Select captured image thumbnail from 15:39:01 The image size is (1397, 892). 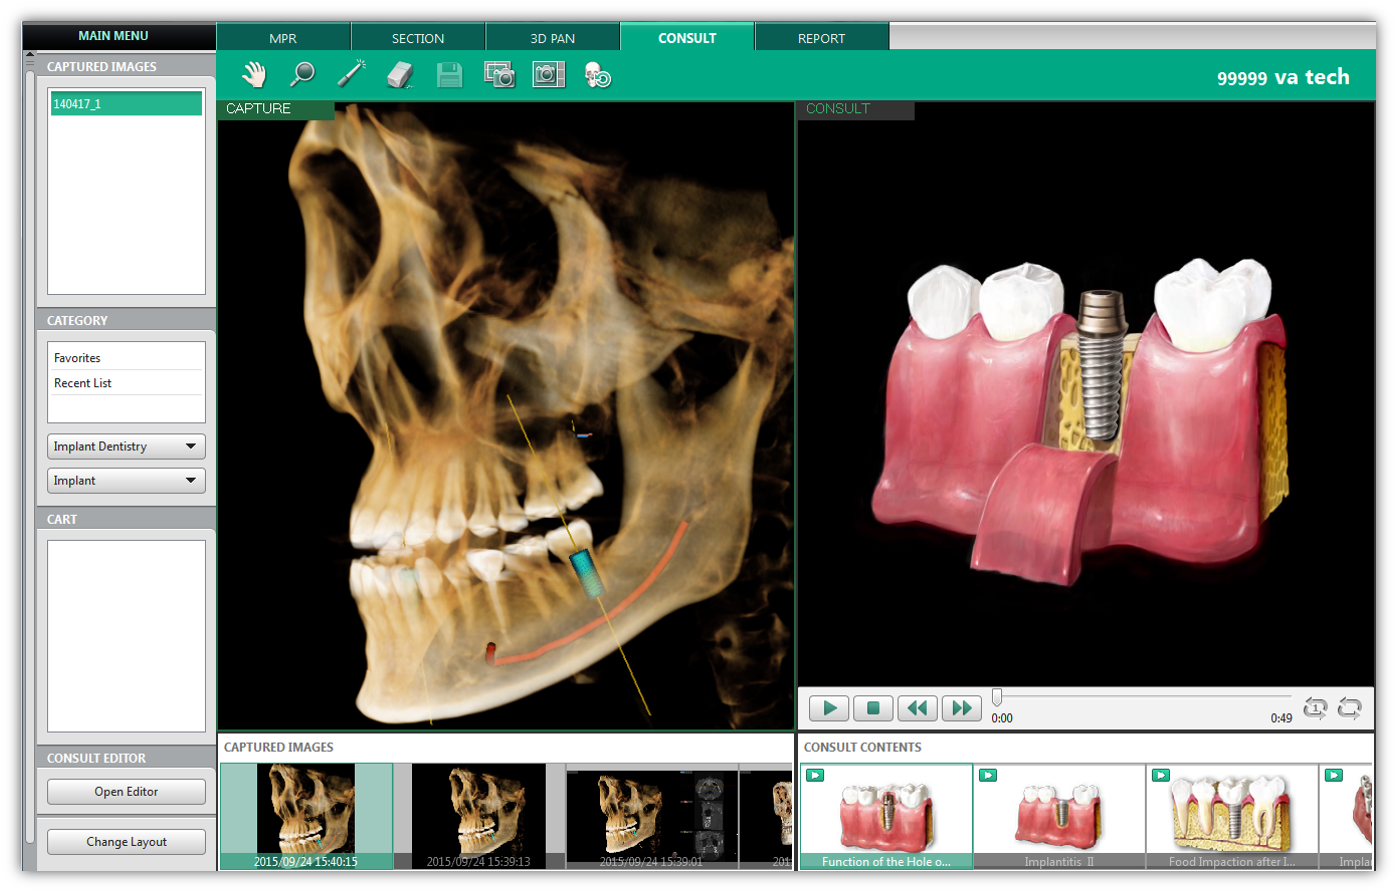click(652, 816)
